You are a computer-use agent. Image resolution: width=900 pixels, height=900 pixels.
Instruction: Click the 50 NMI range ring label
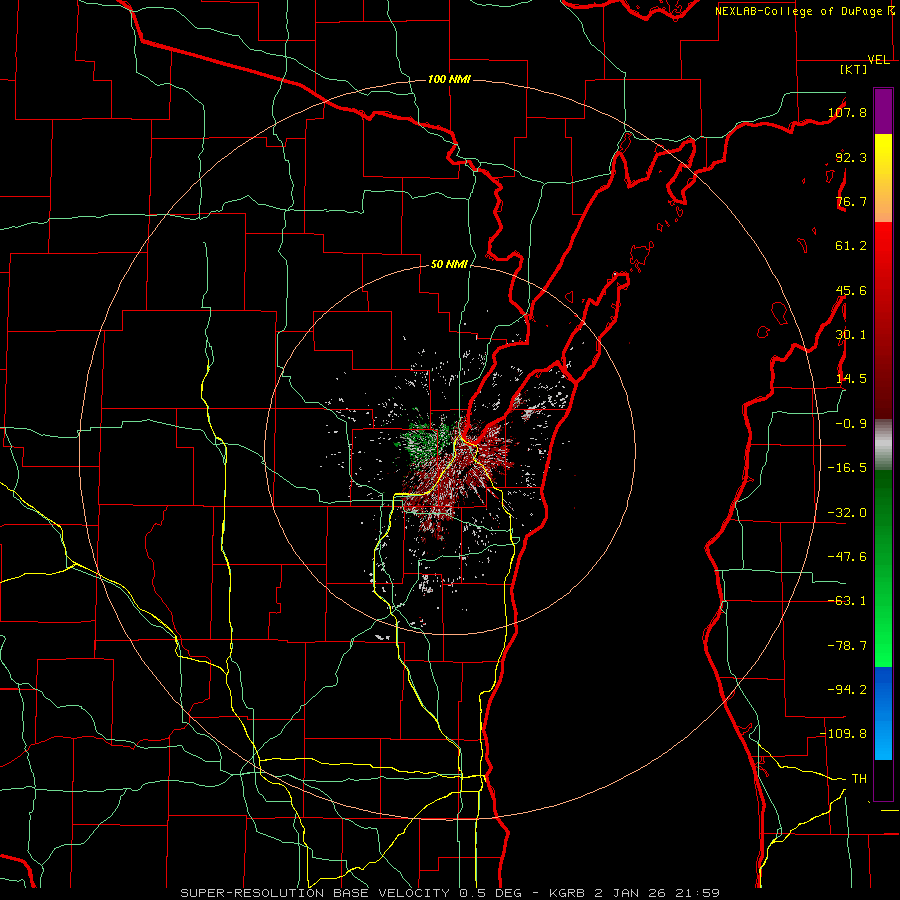[x=449, y=264]
